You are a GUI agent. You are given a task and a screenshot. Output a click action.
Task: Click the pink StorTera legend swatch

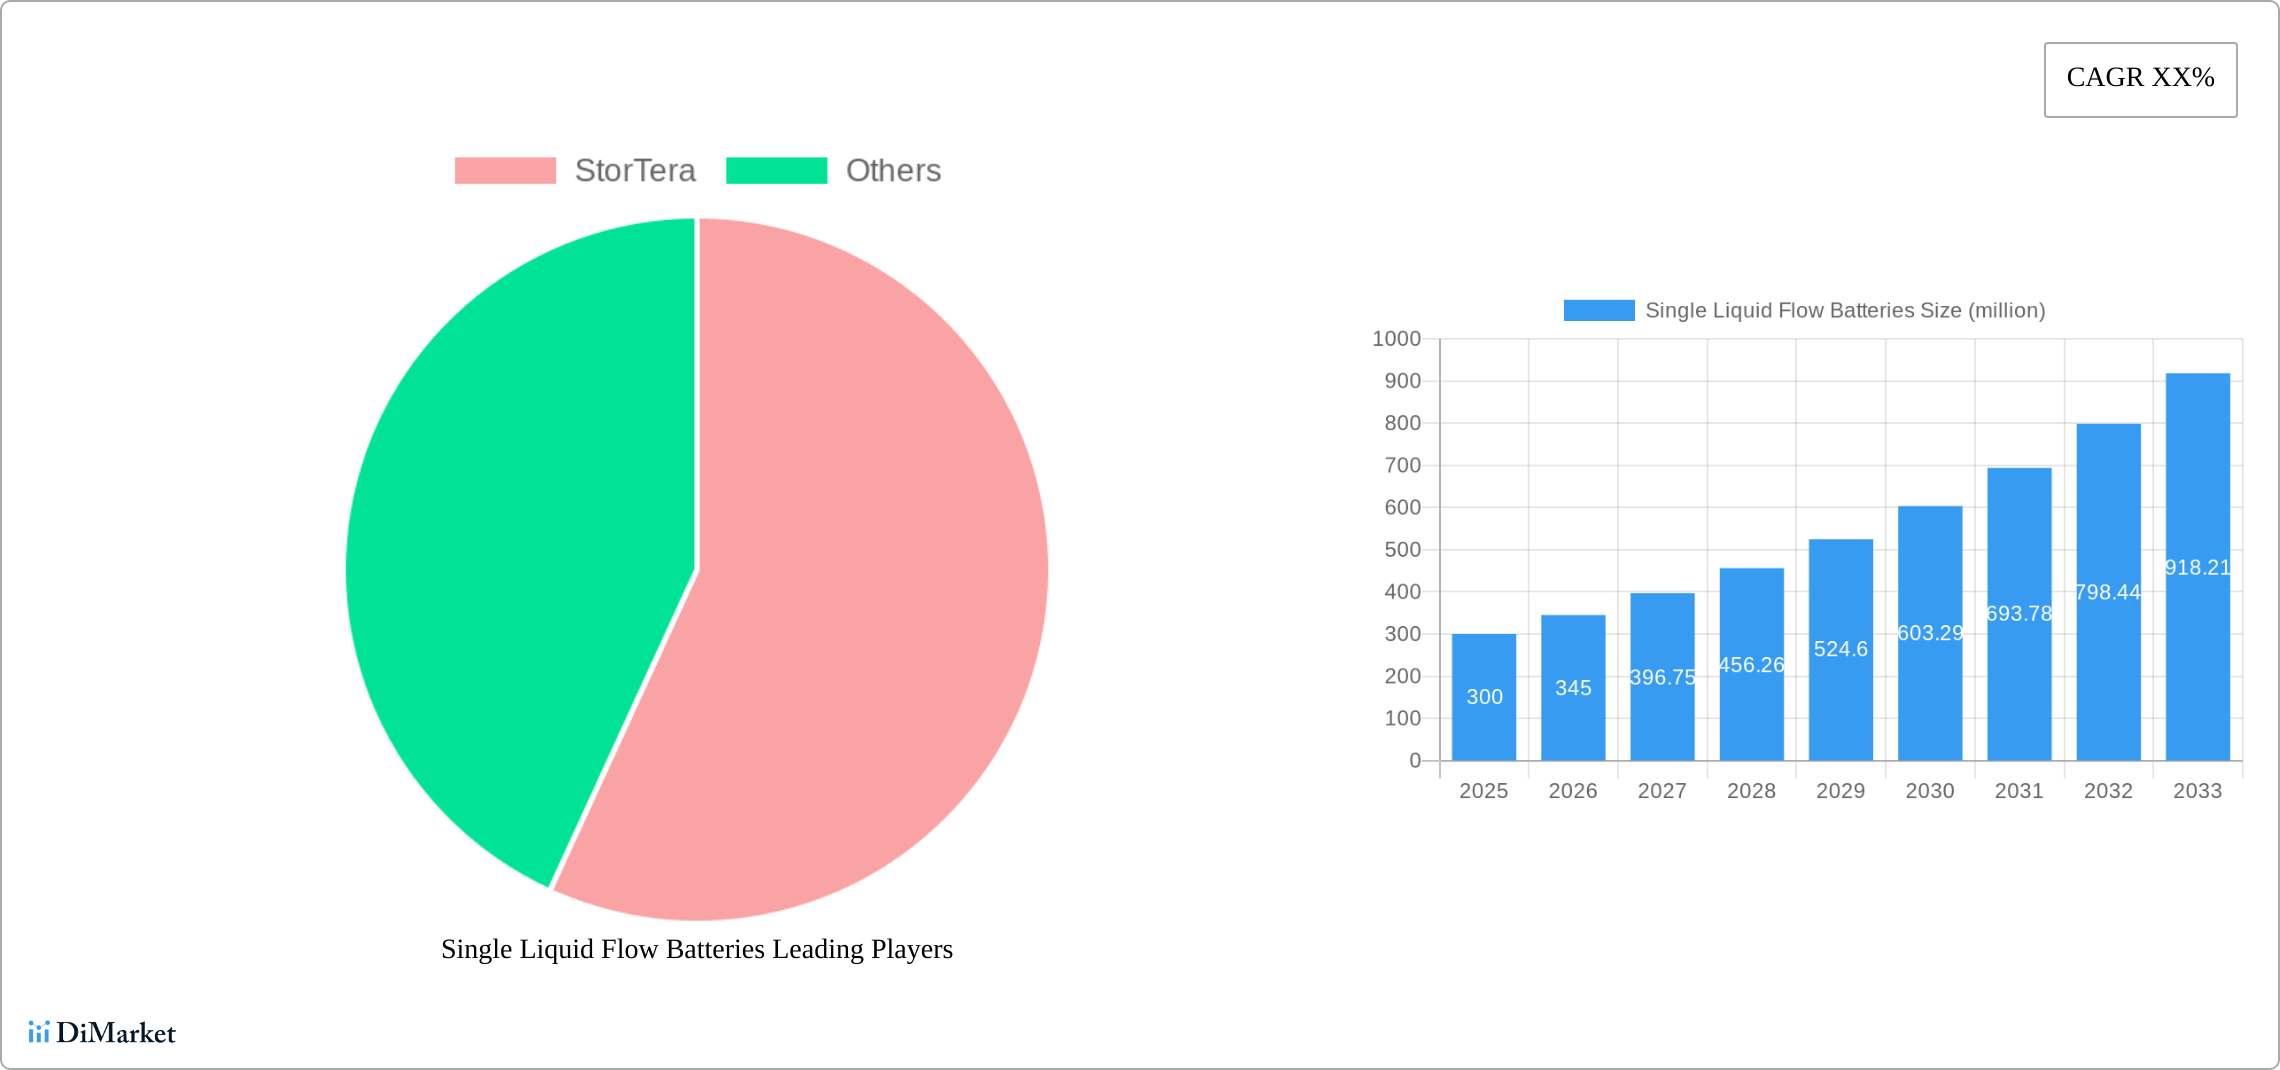(505, 171)
